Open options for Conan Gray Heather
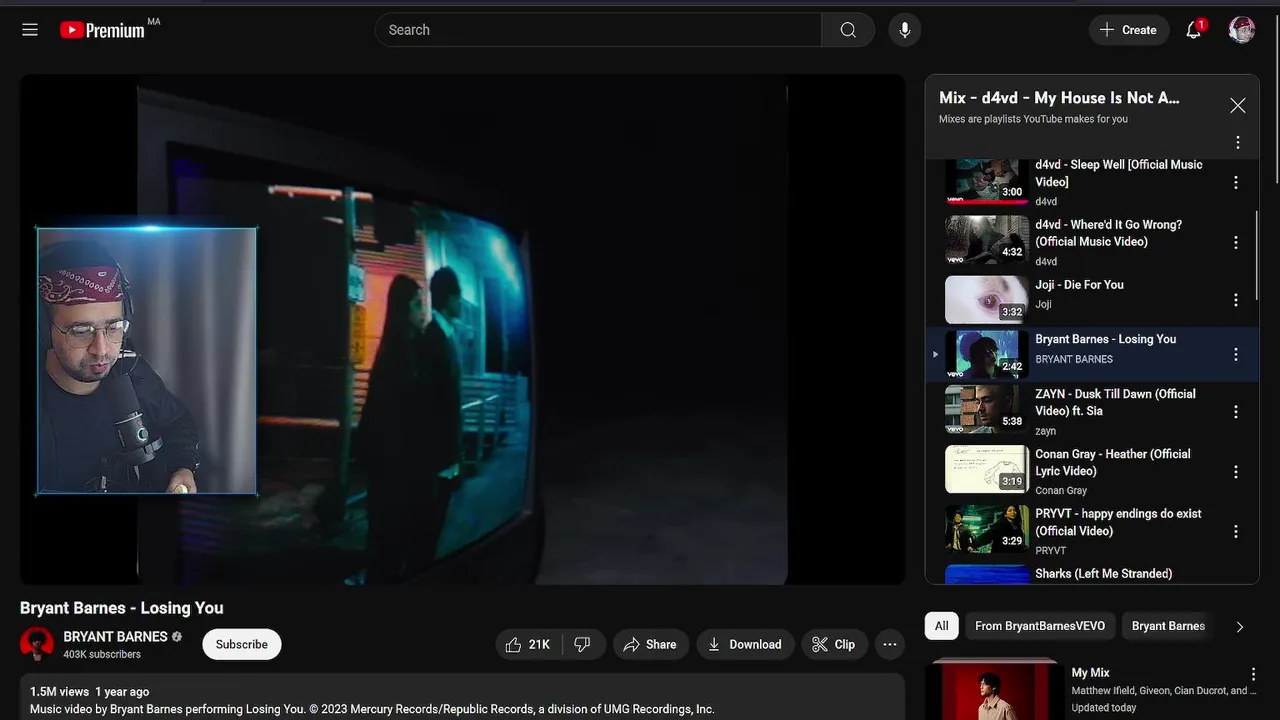 click(1236, 472)
